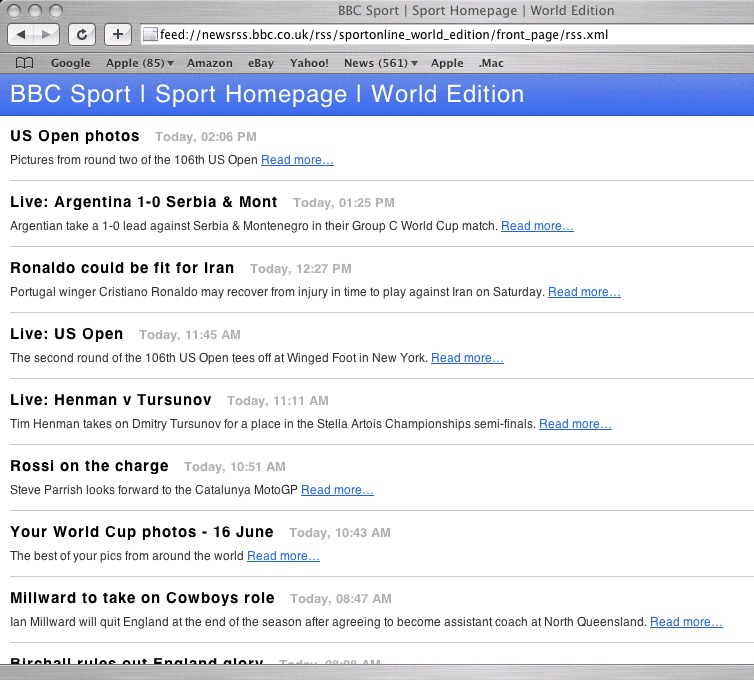
Task: Zoom window with the third title-bar button
Action: coord(57,11)
